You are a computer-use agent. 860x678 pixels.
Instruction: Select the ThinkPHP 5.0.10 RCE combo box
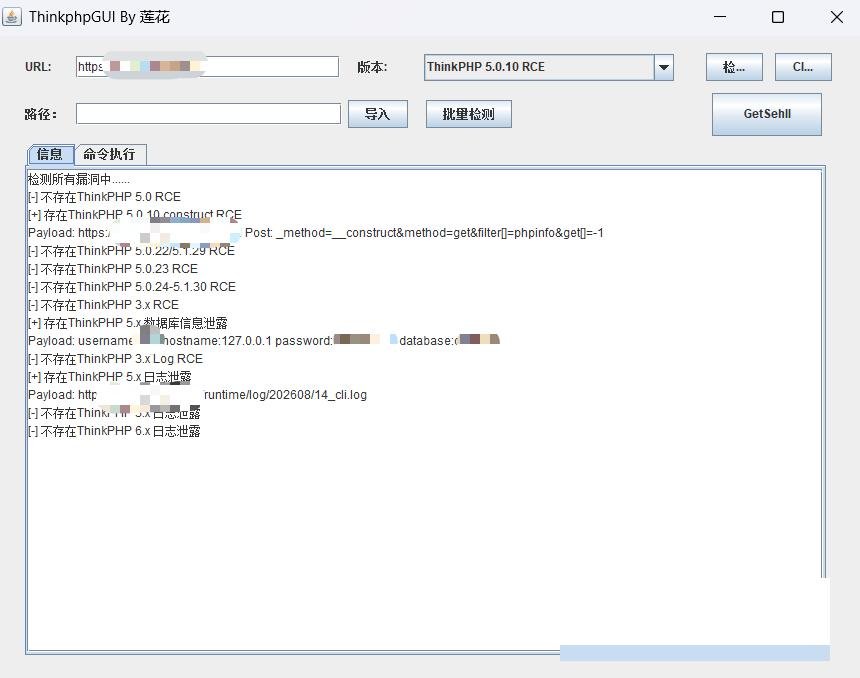[548, 67]
